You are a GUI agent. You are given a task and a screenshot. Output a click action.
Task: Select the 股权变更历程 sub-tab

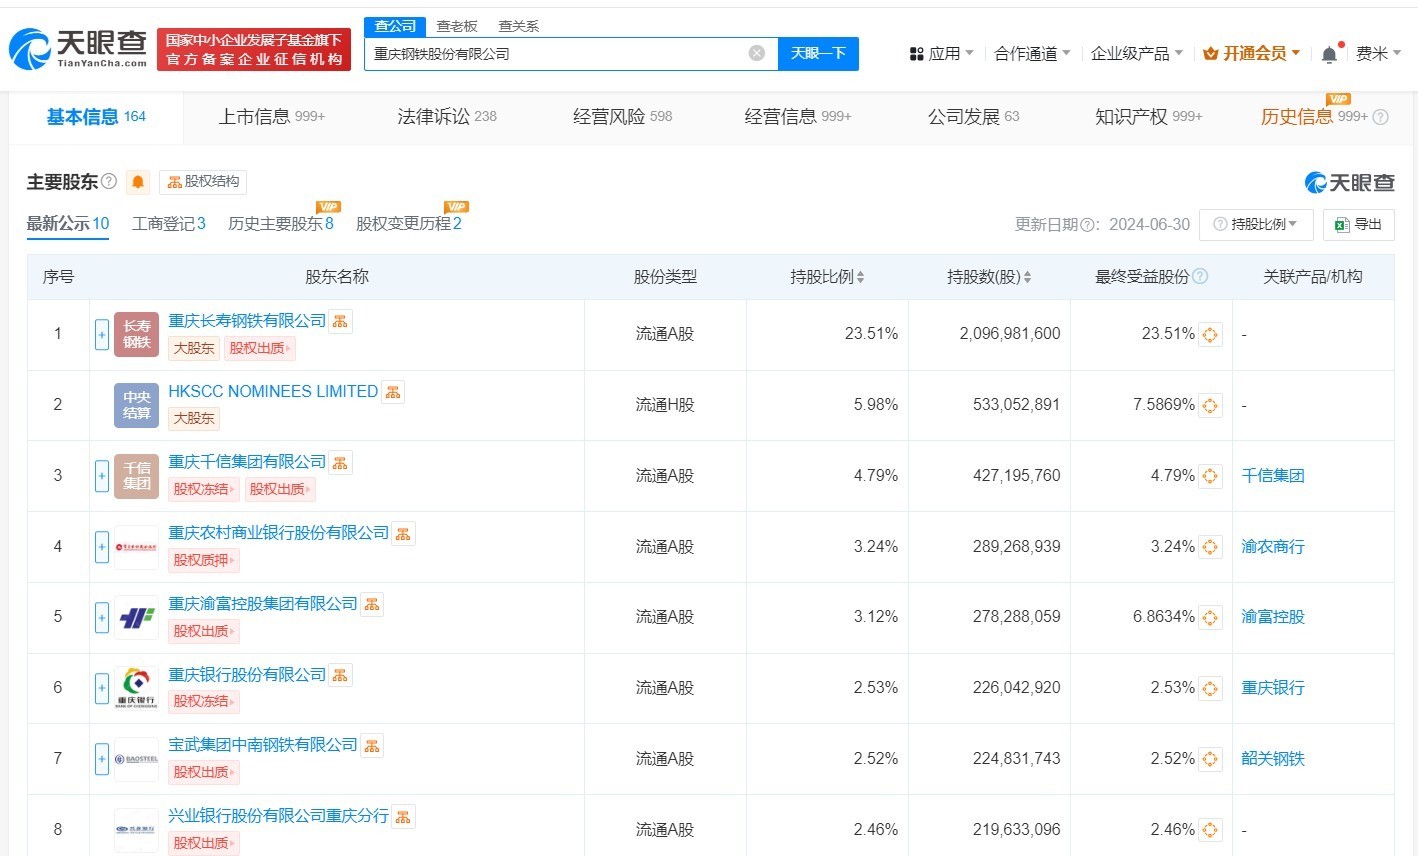[409, 224]
